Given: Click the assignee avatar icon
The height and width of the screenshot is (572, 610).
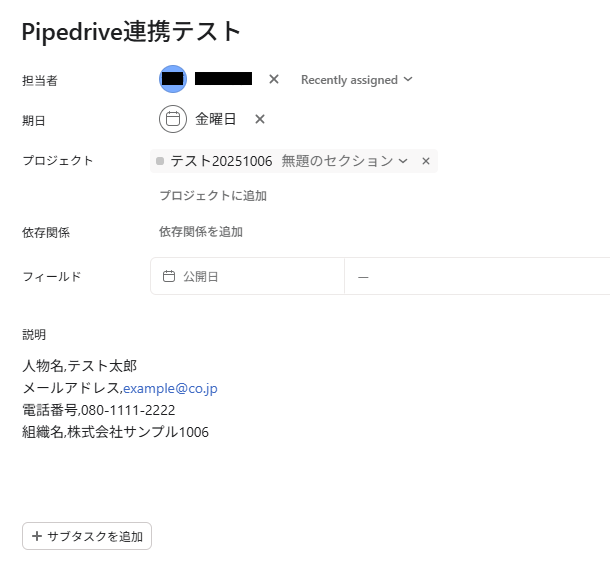Looking at the screenshot, I should pyautogui.click(x=173, y=78).
